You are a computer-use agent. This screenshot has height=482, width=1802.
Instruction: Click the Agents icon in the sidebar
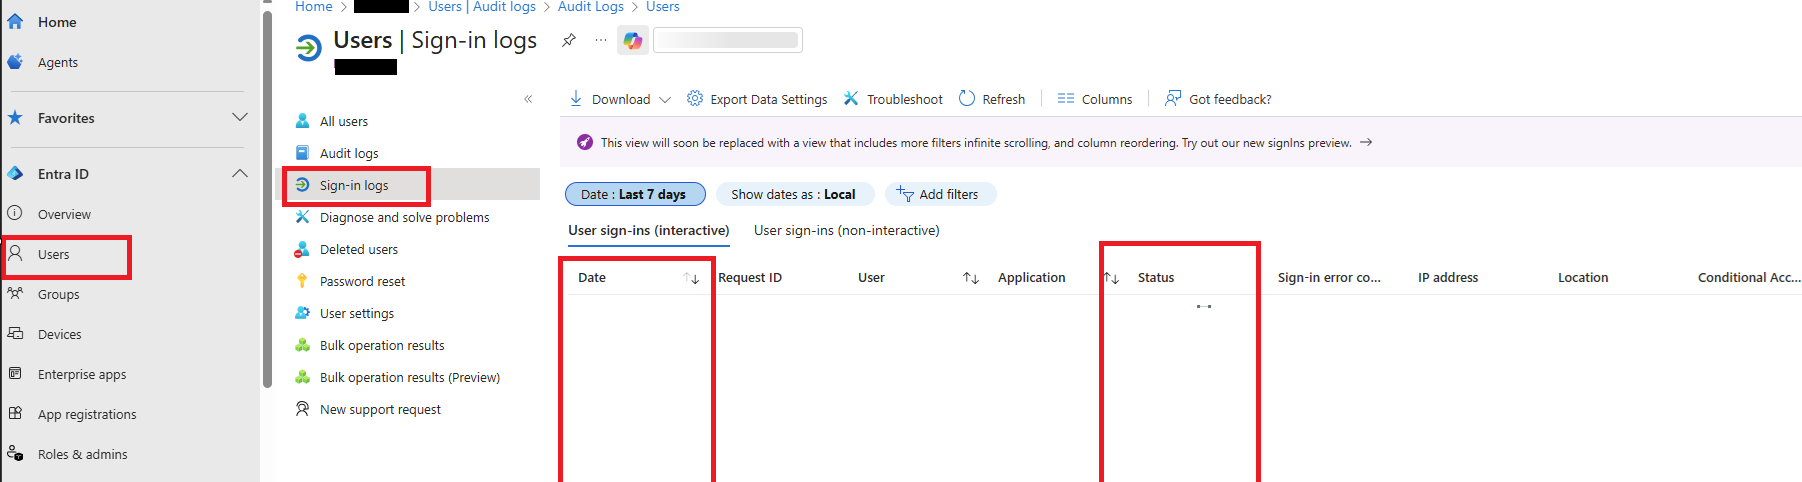tap(15, 62)
